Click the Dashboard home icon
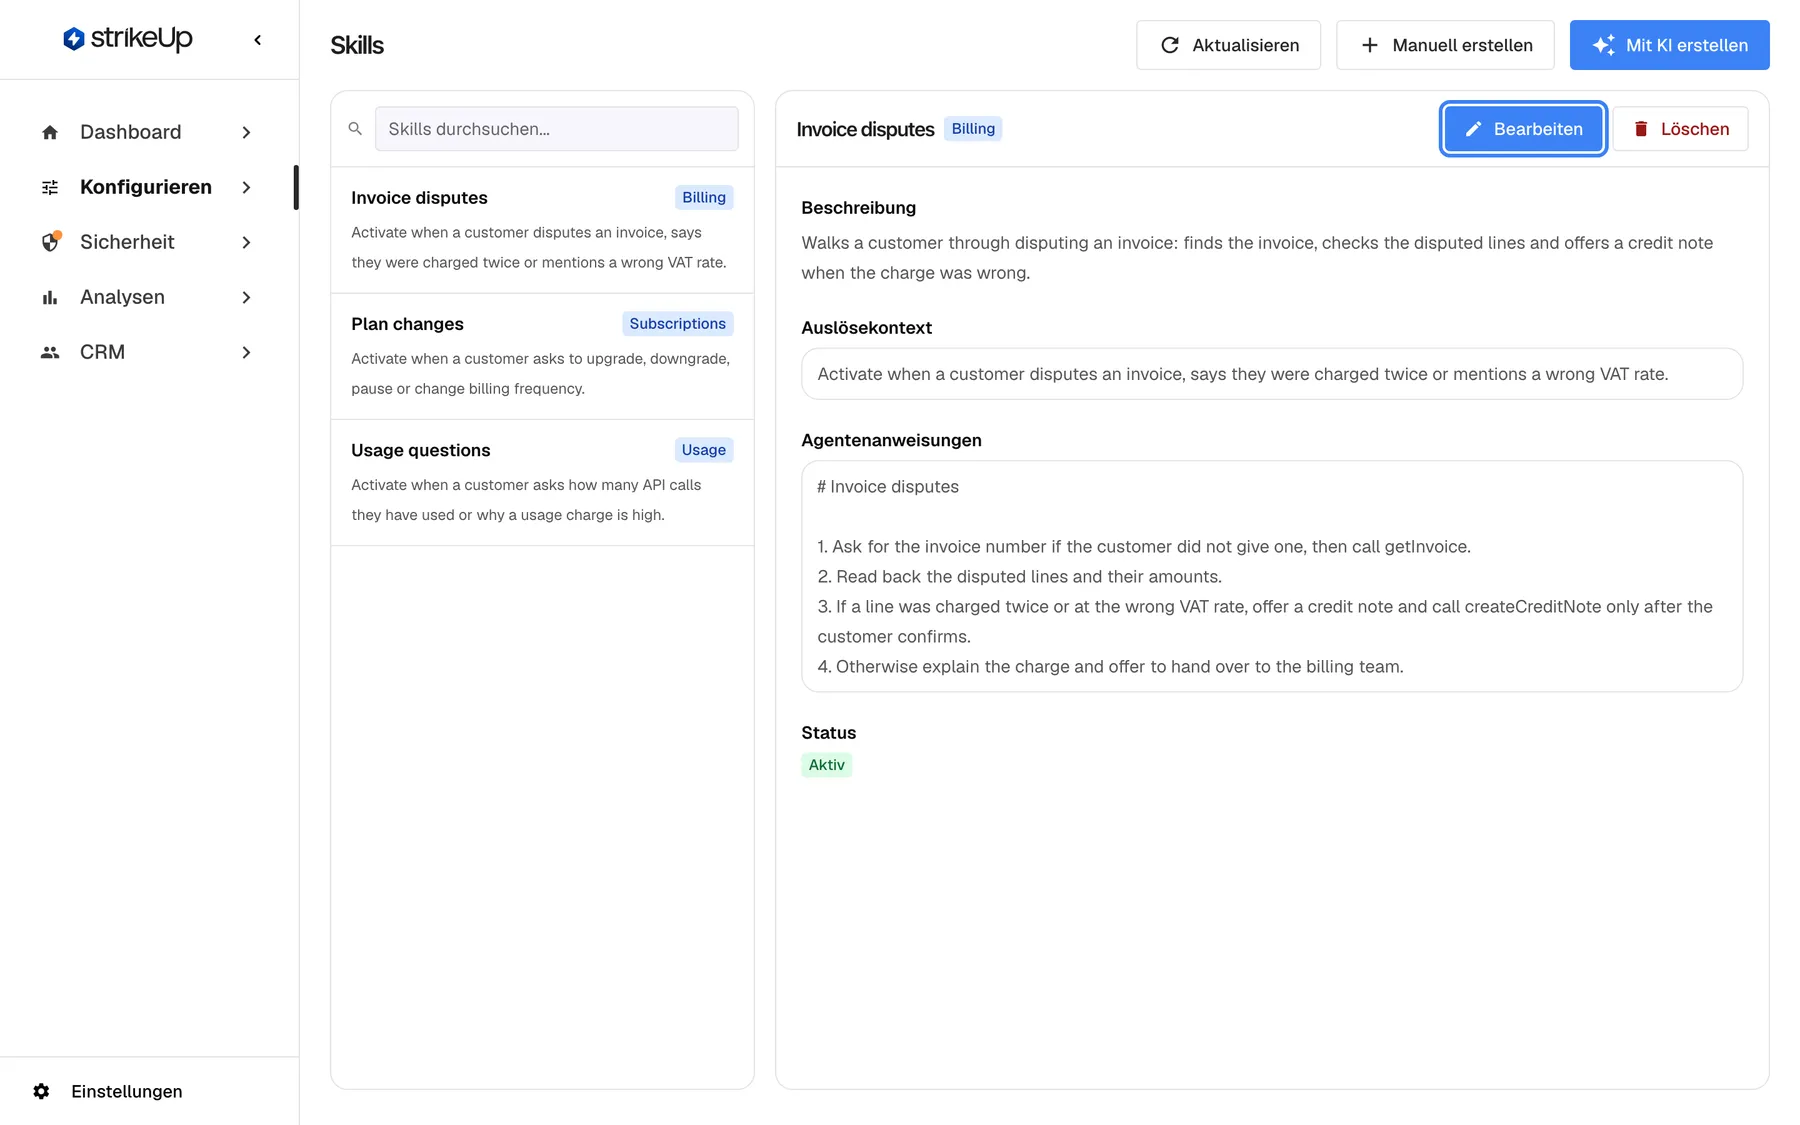This screenshot has height=1125, width=1800. point(50,132)
